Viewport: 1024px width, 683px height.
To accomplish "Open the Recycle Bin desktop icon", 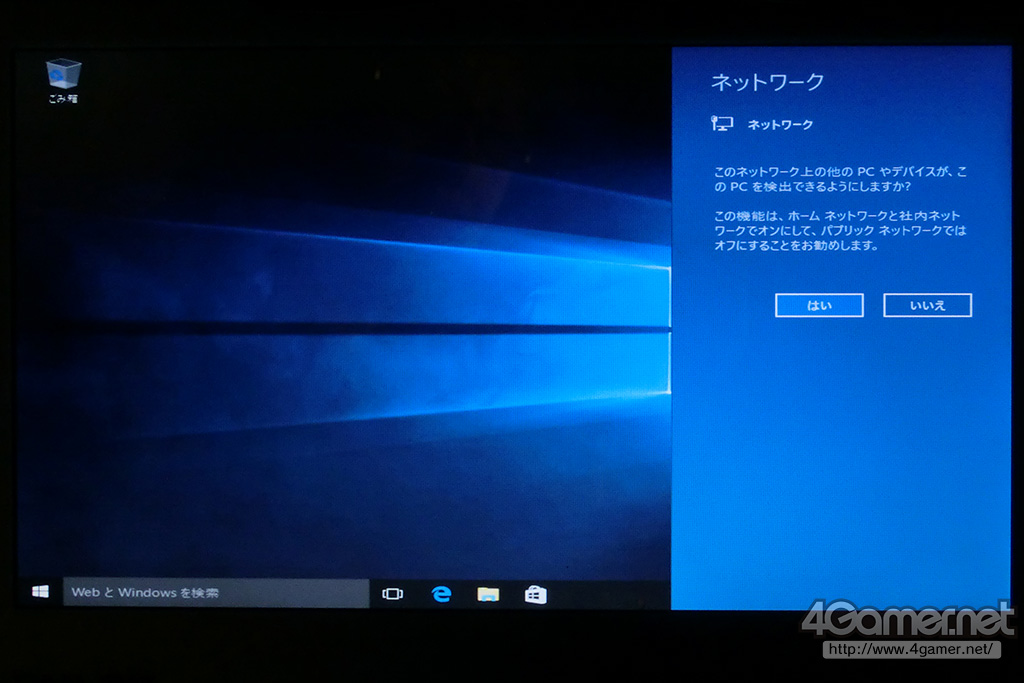I will coord(63,80).
